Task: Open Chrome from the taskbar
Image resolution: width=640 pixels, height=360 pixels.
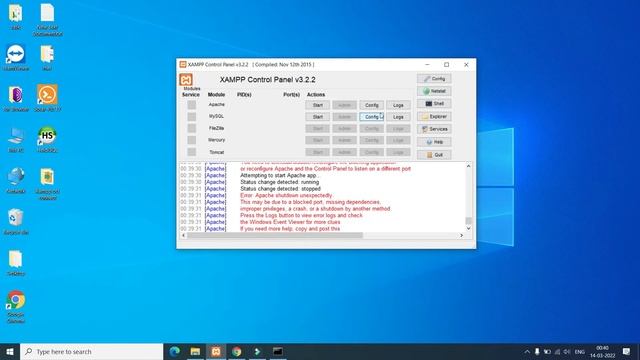Action: pos(237,351)
